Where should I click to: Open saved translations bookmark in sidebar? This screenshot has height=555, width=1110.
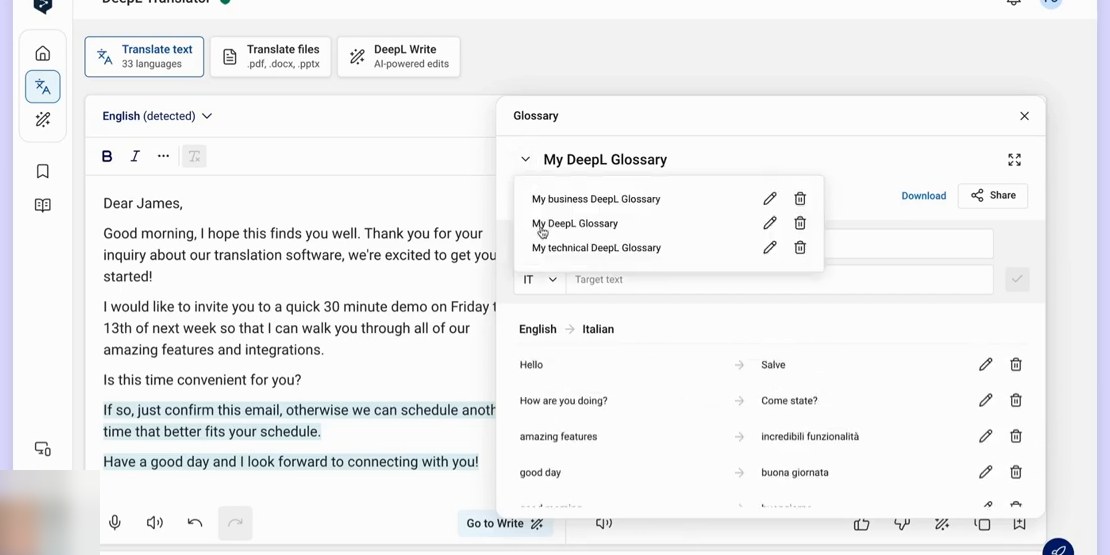coord(42,171)
